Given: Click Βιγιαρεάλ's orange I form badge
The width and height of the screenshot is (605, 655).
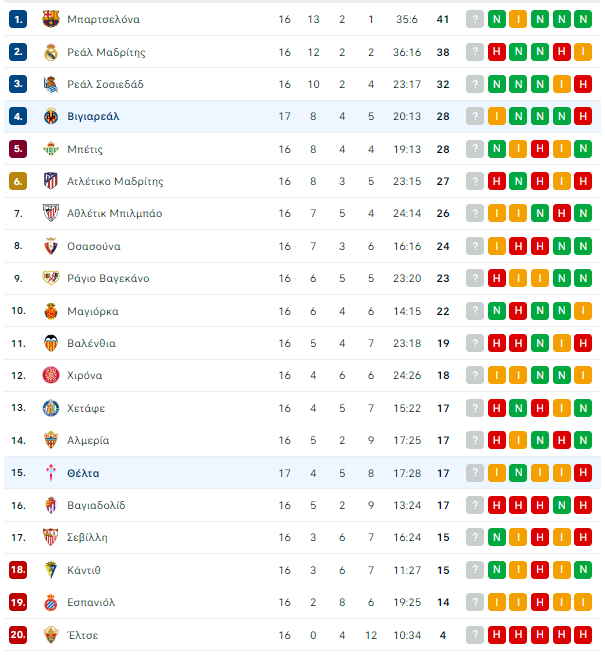Looking at the screenshot, I should tap(497, 117).
